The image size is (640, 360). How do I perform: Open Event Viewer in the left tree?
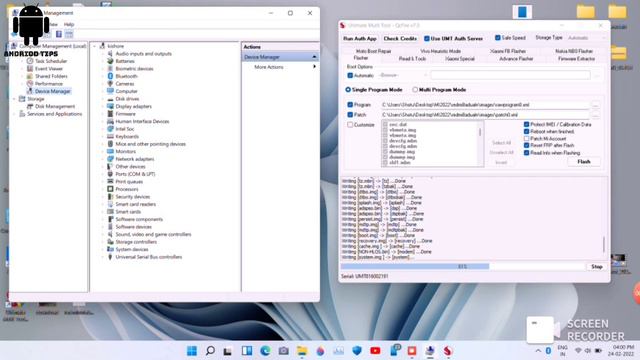point(49,69)
